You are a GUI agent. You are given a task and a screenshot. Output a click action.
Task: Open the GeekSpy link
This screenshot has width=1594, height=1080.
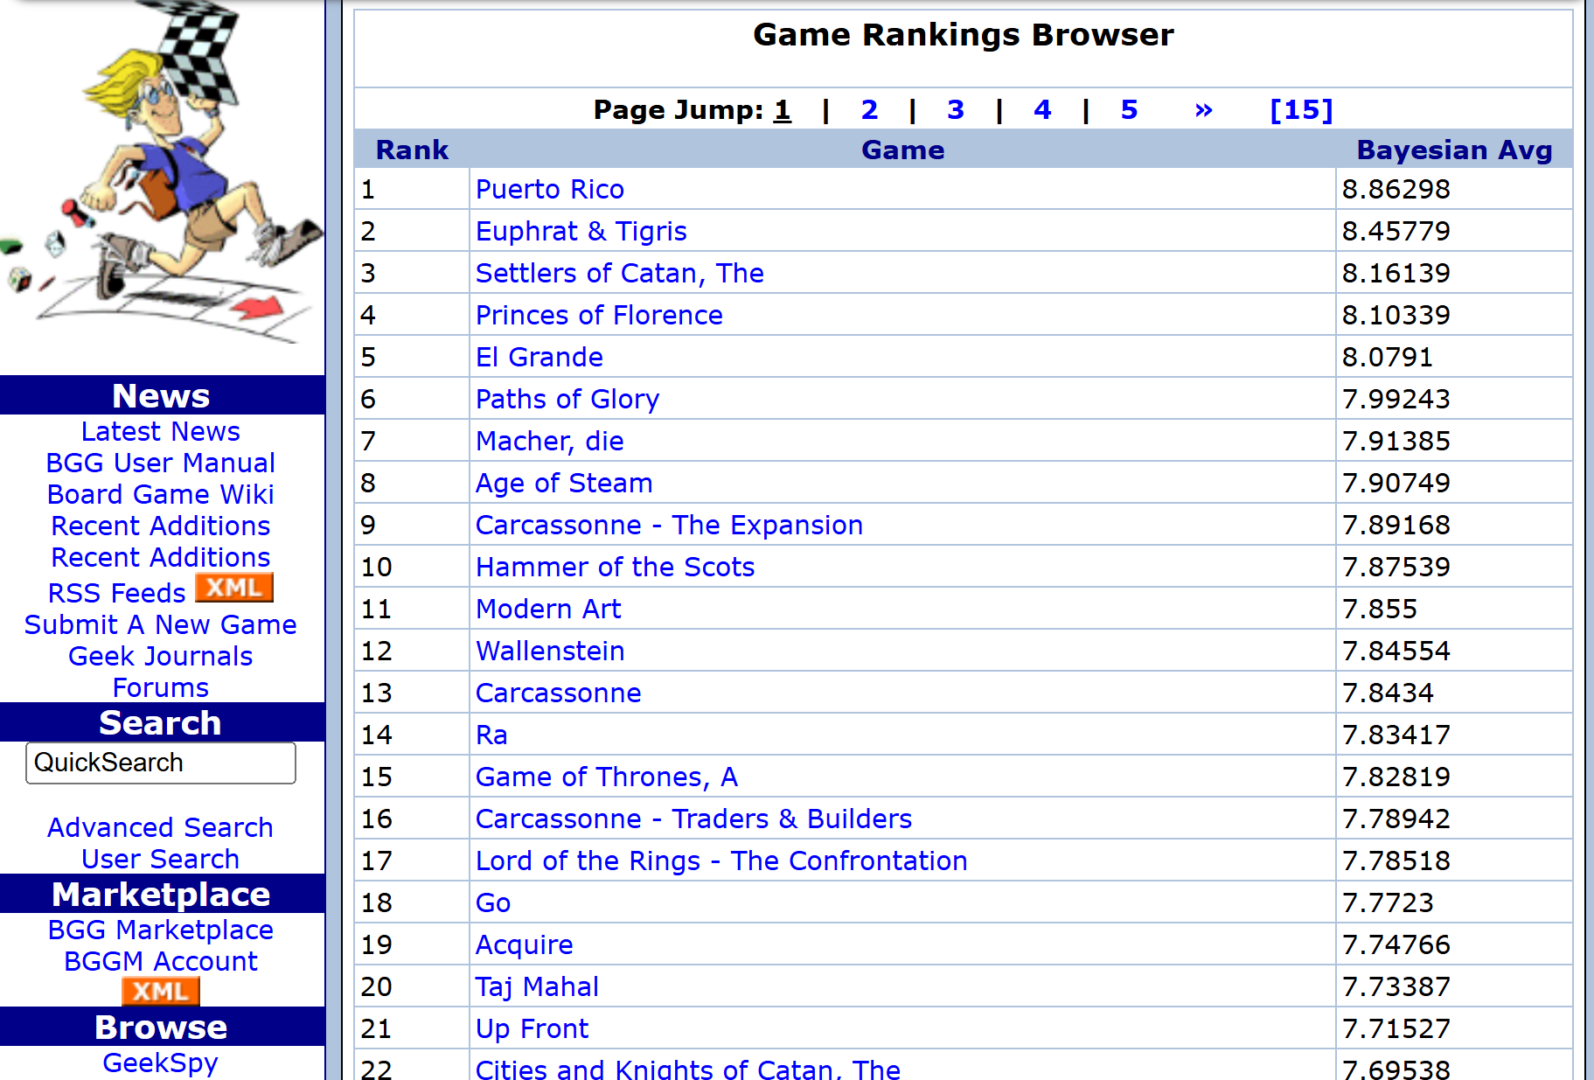pos(161,1063)
